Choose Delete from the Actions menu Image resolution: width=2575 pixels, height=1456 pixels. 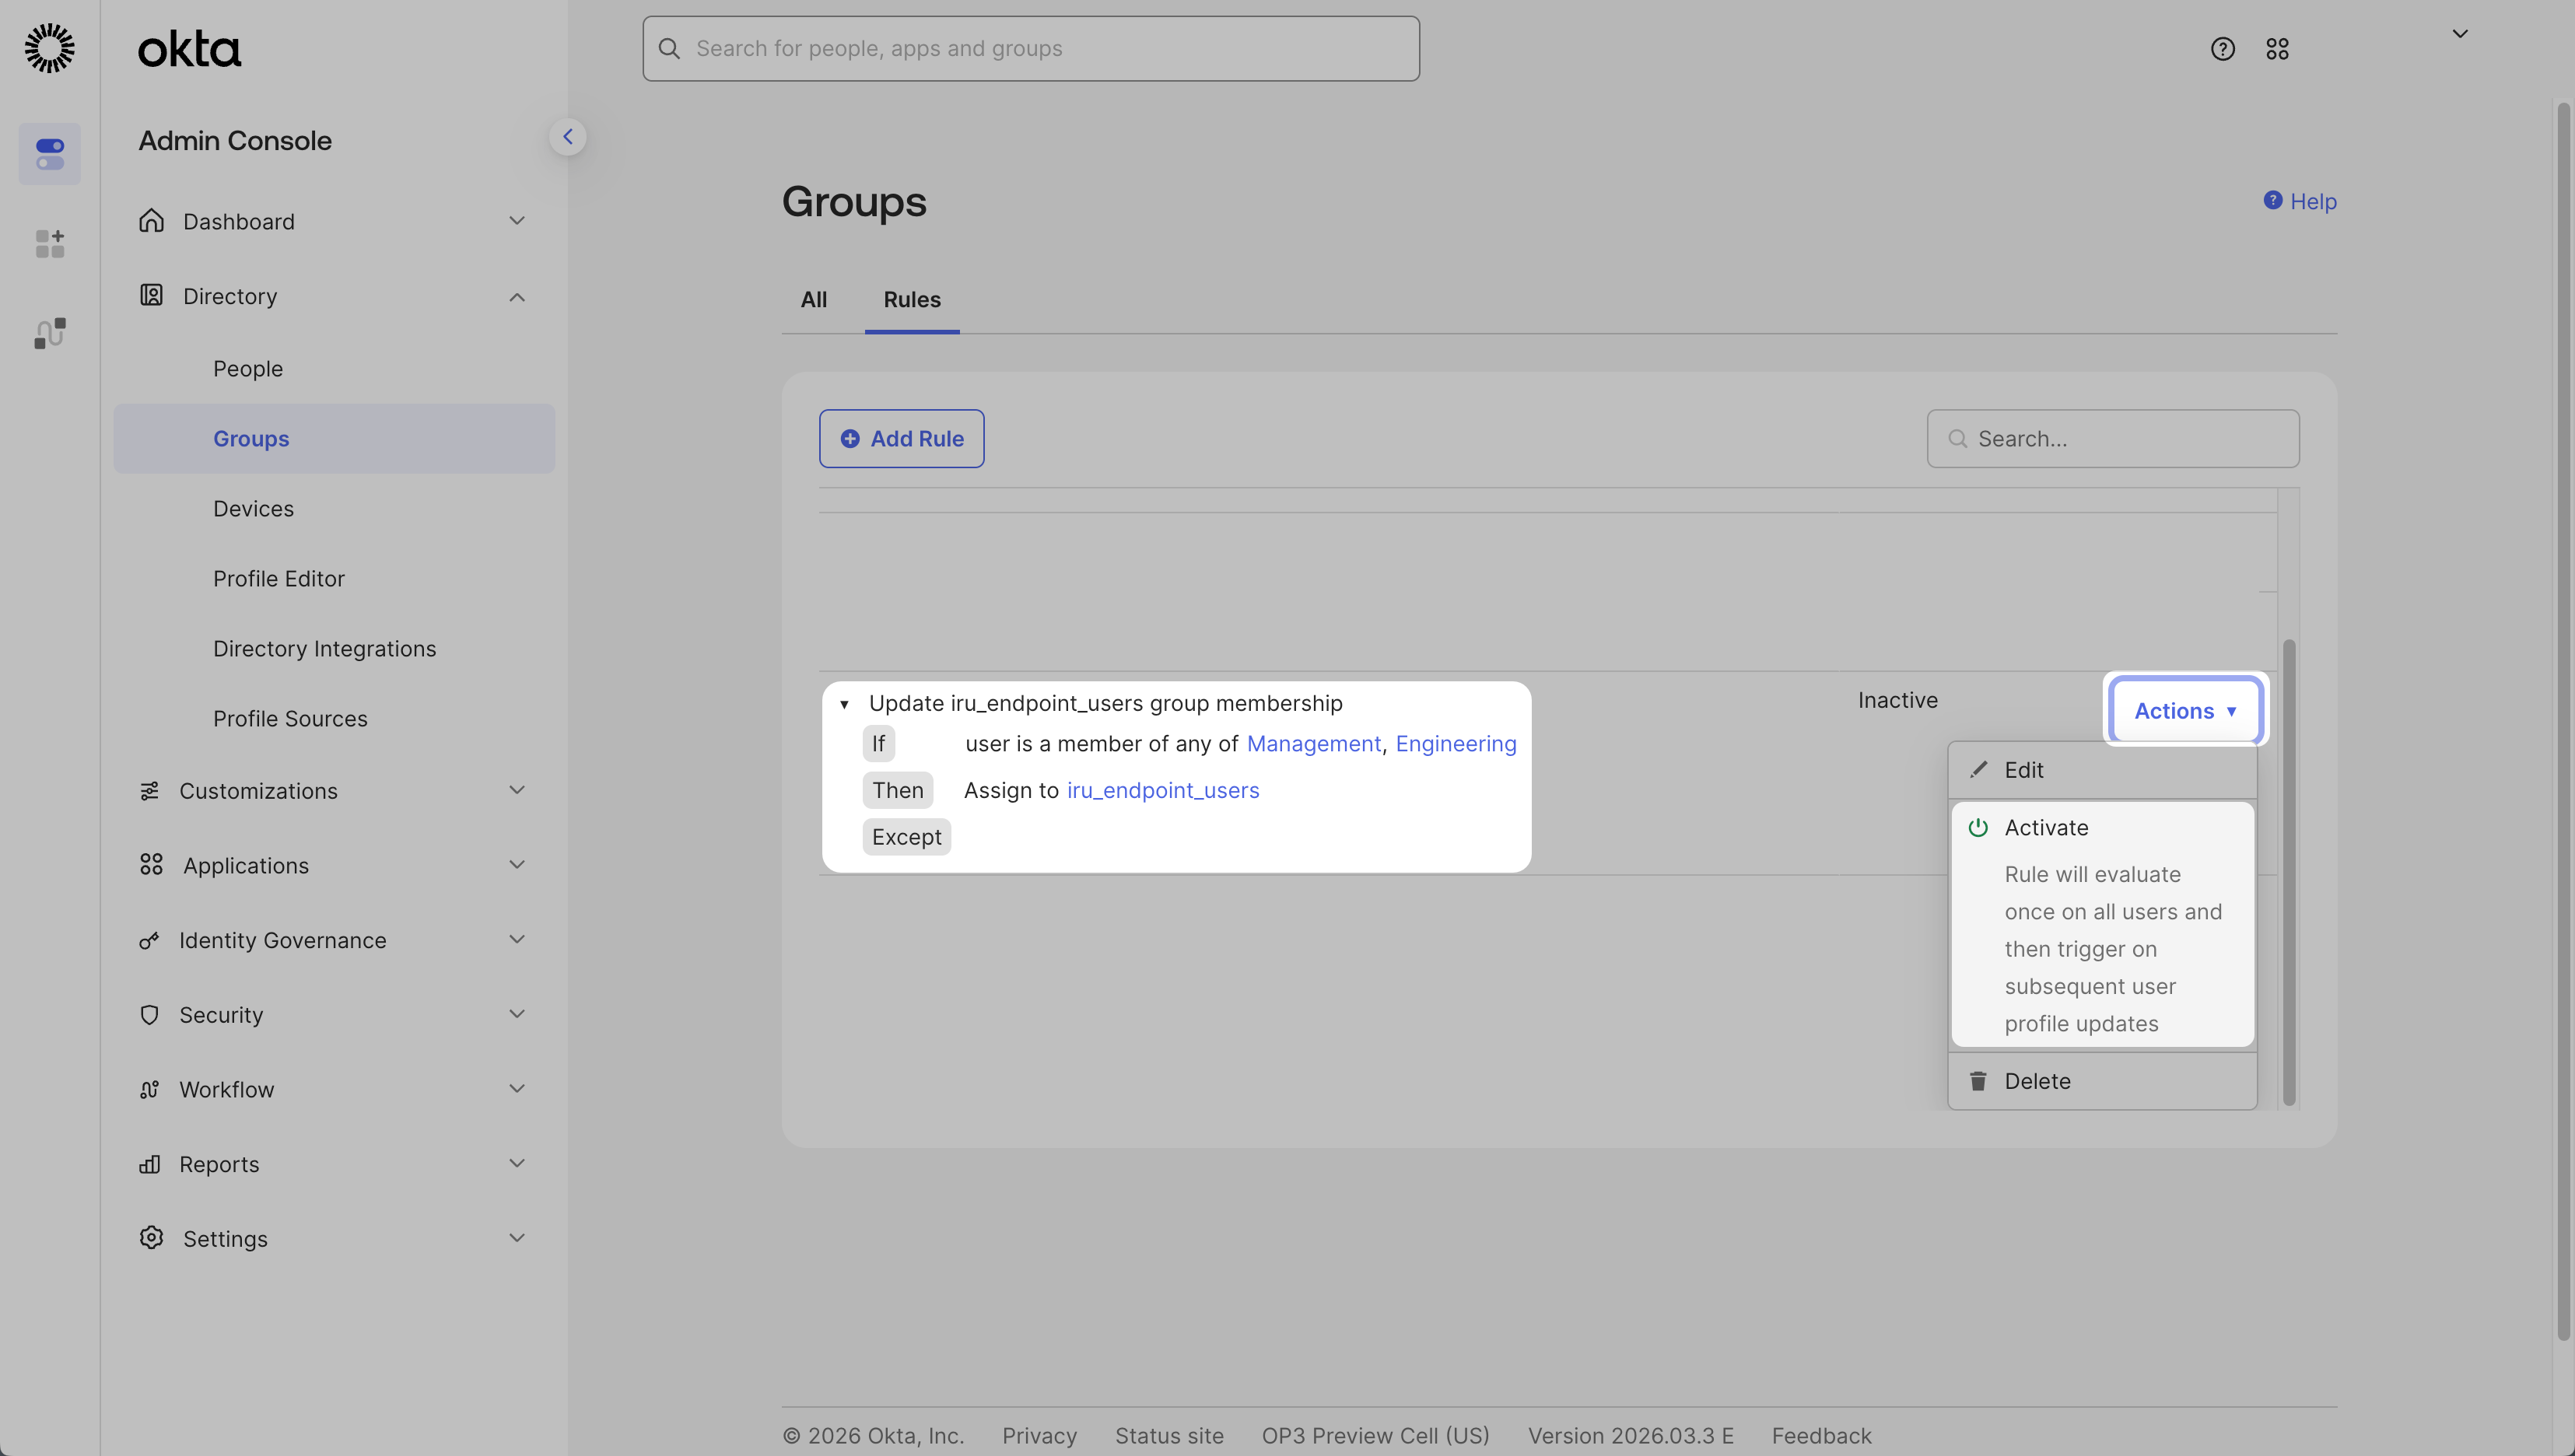click(2102, 1081)
